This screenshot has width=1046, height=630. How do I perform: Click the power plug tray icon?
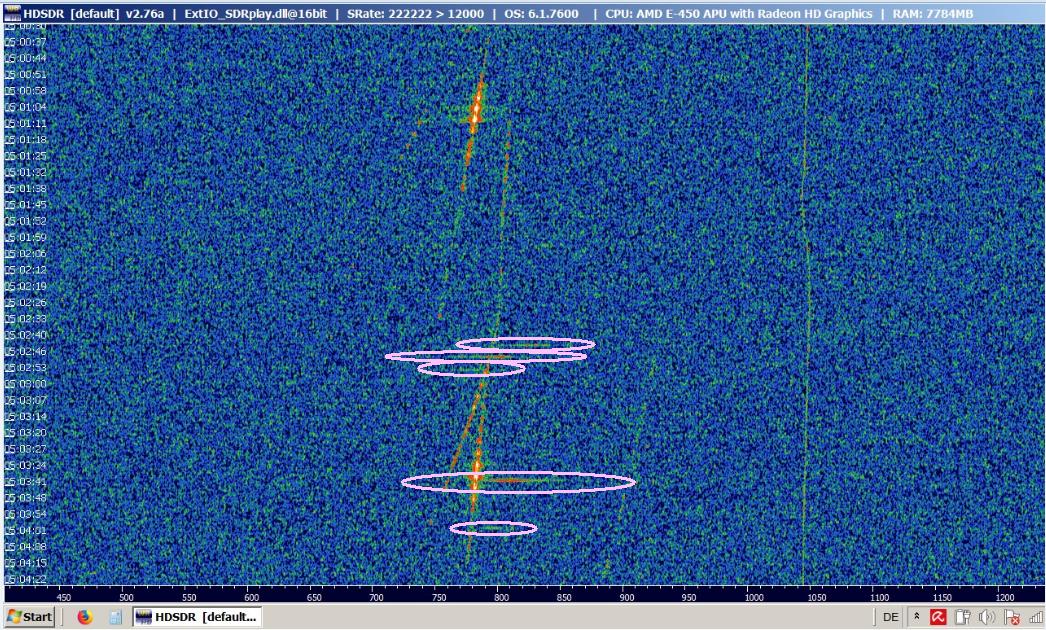pyautogui.click(x=963, y=617)
